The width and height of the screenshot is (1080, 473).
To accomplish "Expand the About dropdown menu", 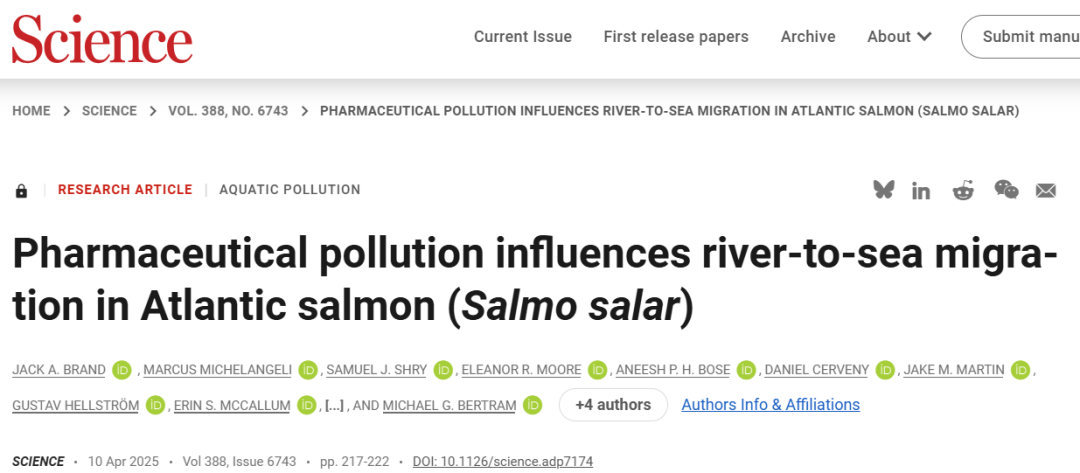I will click(x=900, y=36).
